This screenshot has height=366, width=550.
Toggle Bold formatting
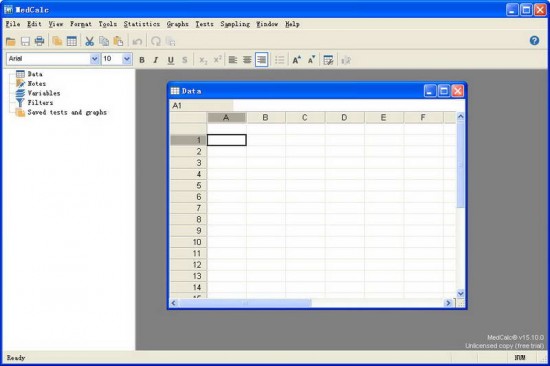[x=142, y=60]
